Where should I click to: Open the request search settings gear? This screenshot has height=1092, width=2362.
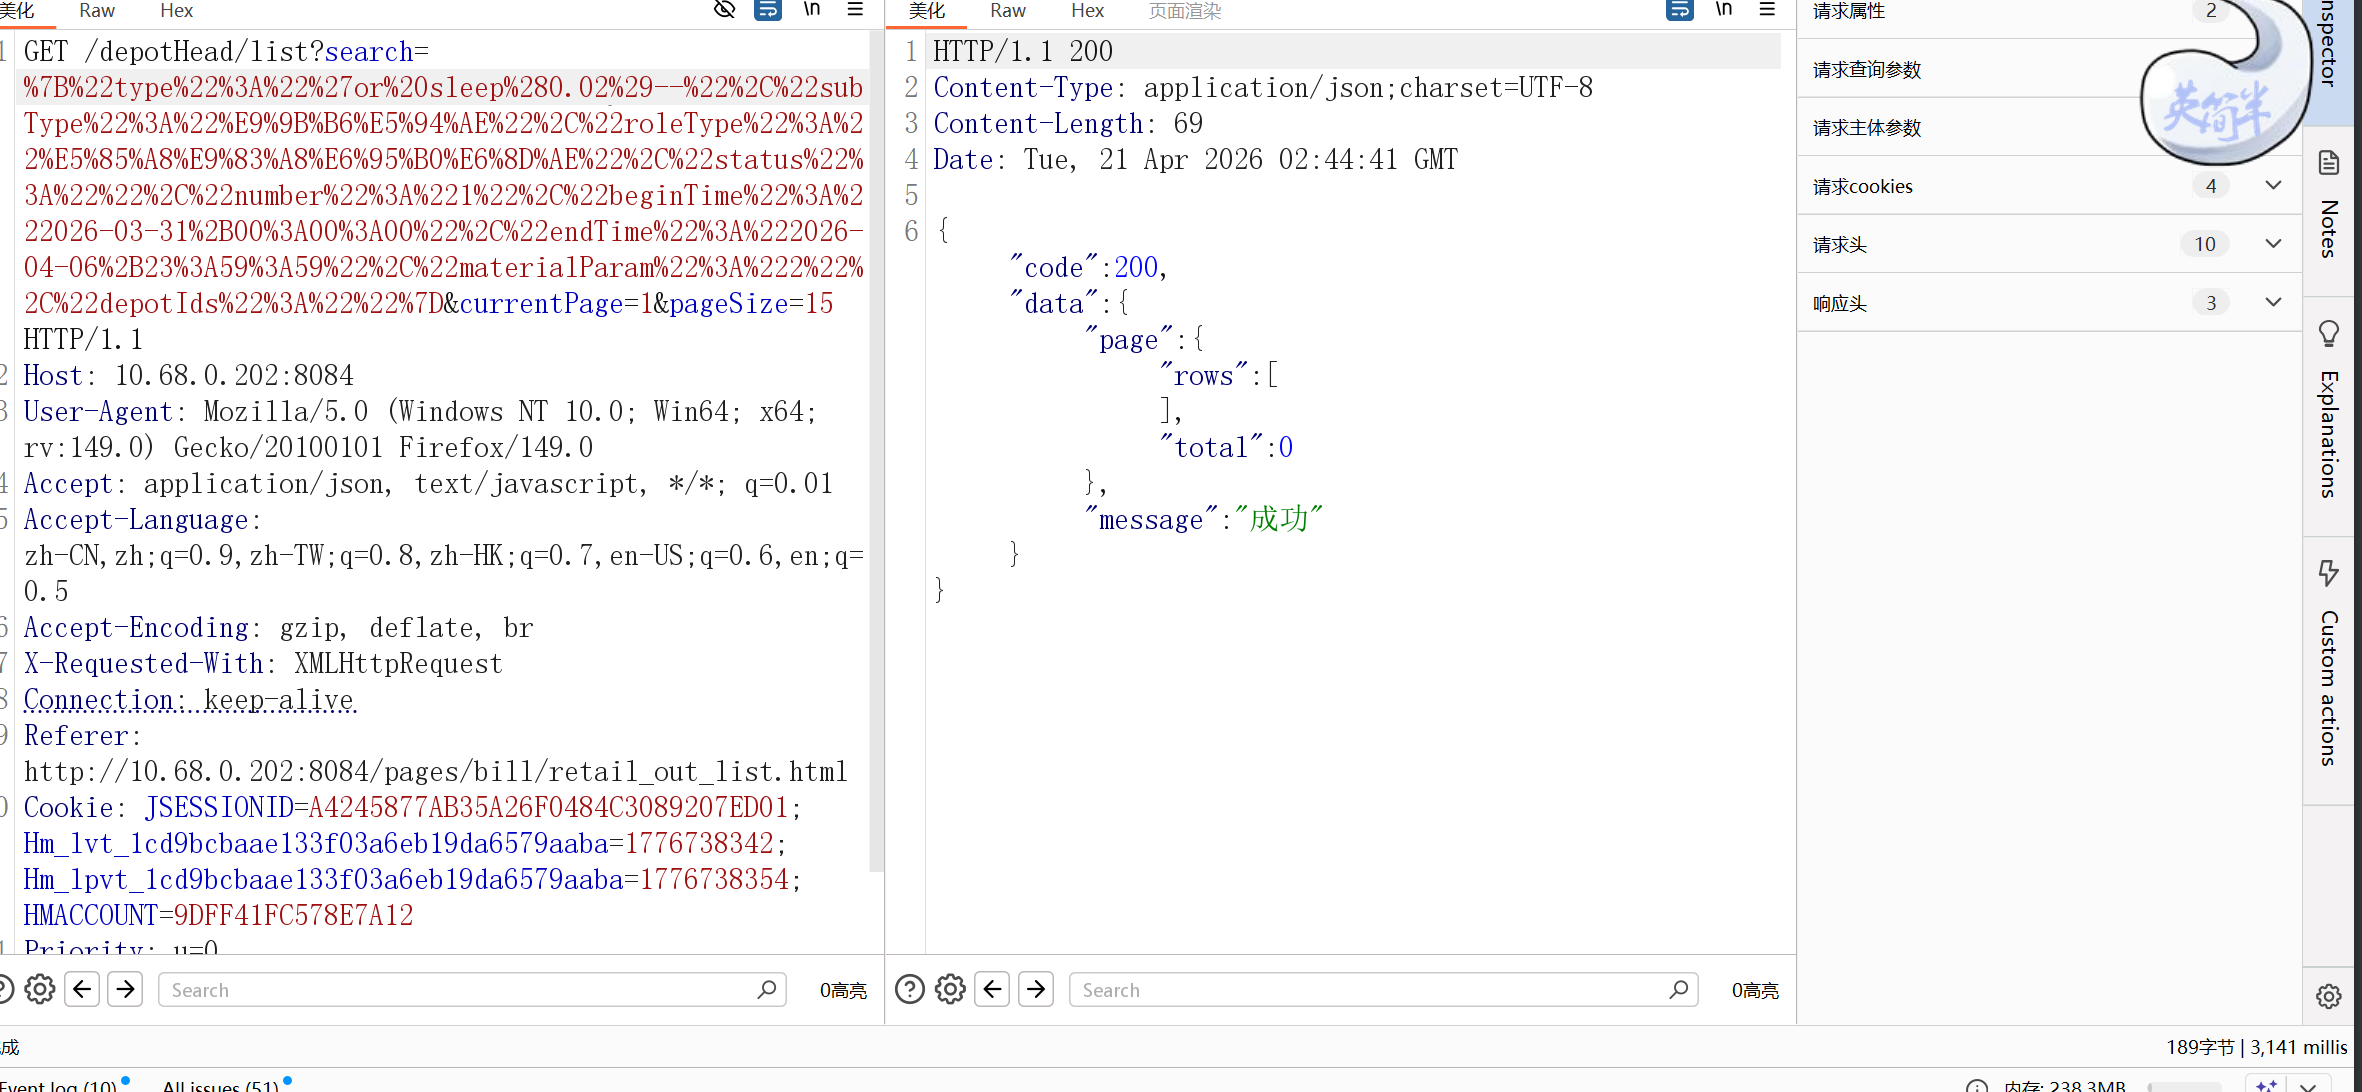[40, 989]
